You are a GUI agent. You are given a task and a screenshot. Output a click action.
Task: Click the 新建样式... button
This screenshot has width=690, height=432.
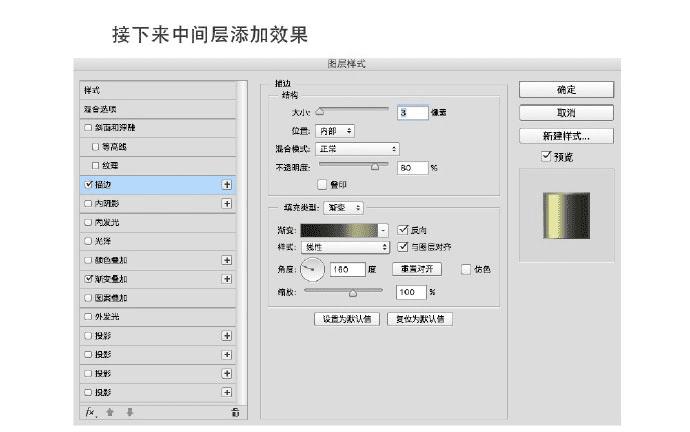566,136
